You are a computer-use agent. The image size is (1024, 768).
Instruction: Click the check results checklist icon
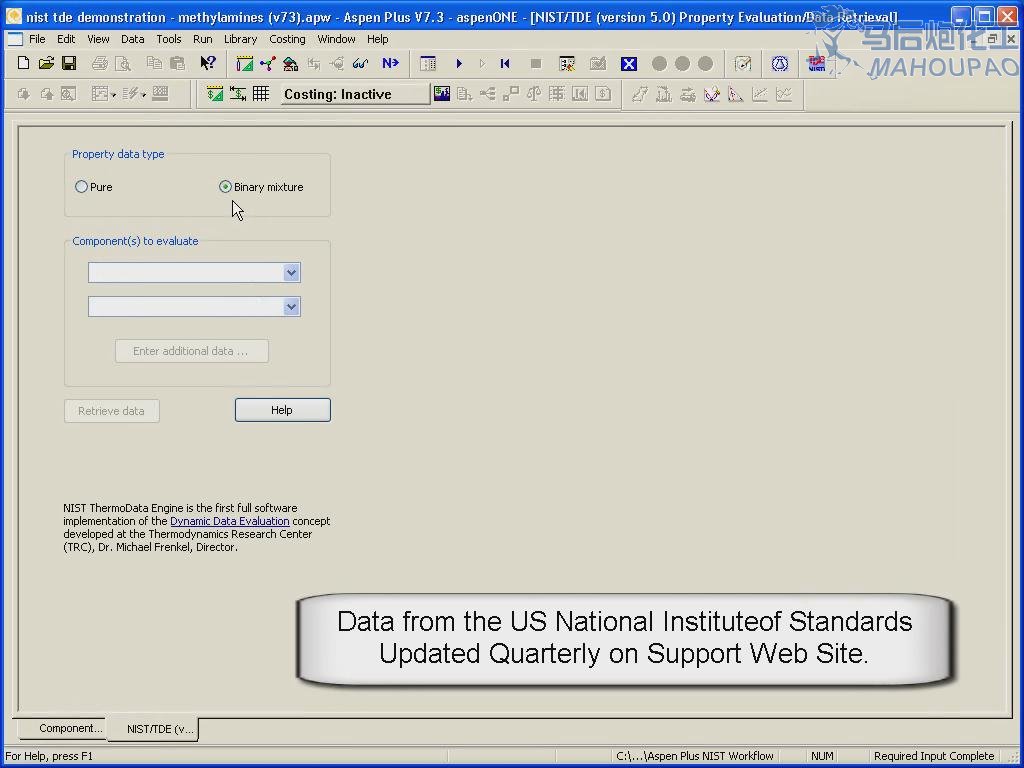567,63
